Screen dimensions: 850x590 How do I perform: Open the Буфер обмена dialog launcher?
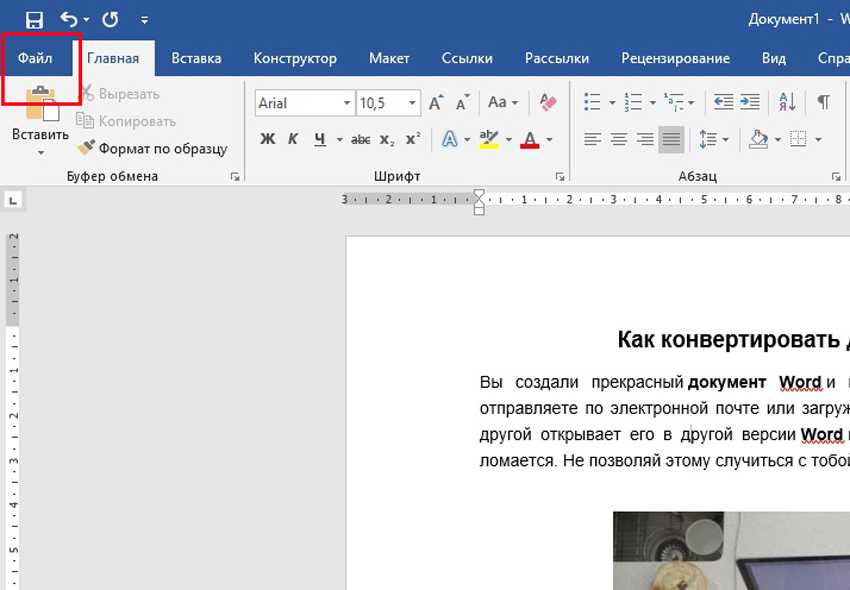point(235,176)
